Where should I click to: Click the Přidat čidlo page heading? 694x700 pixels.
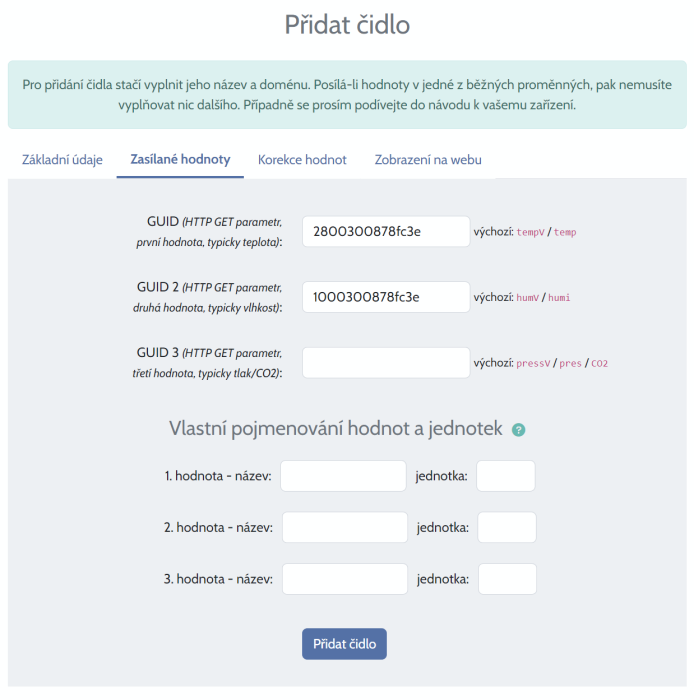pos(347,25)
